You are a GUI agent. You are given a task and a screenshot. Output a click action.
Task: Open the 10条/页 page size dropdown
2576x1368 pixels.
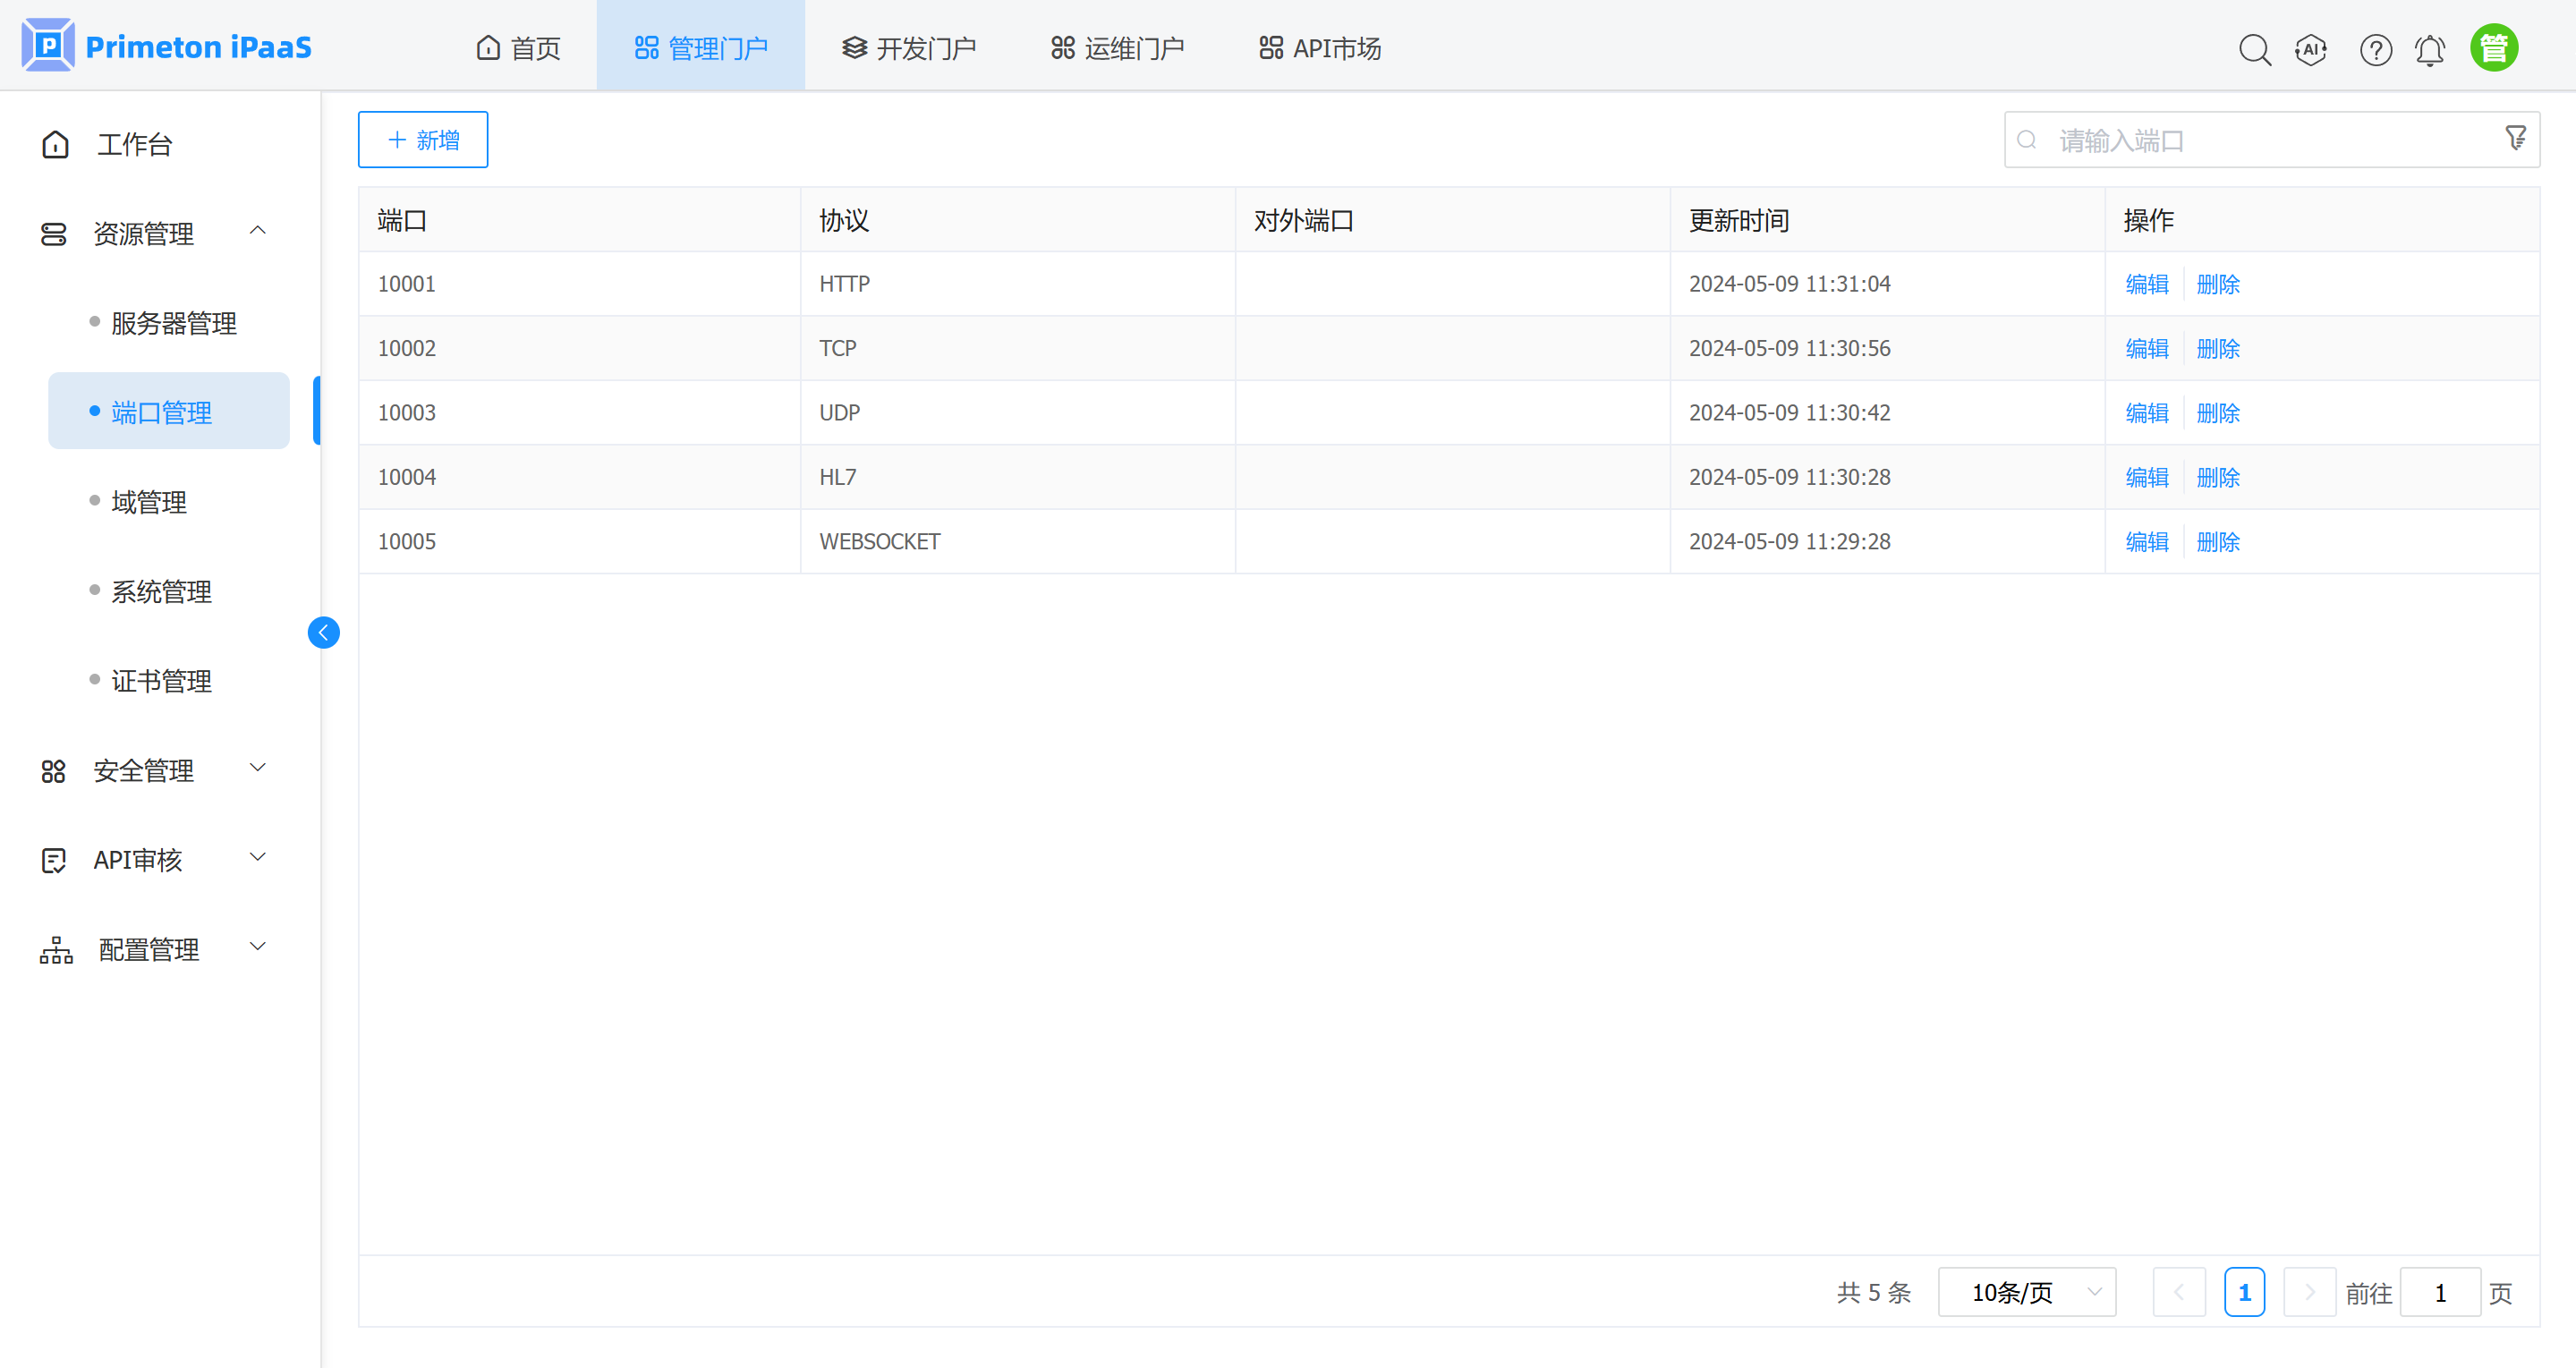(2026, 1291)
